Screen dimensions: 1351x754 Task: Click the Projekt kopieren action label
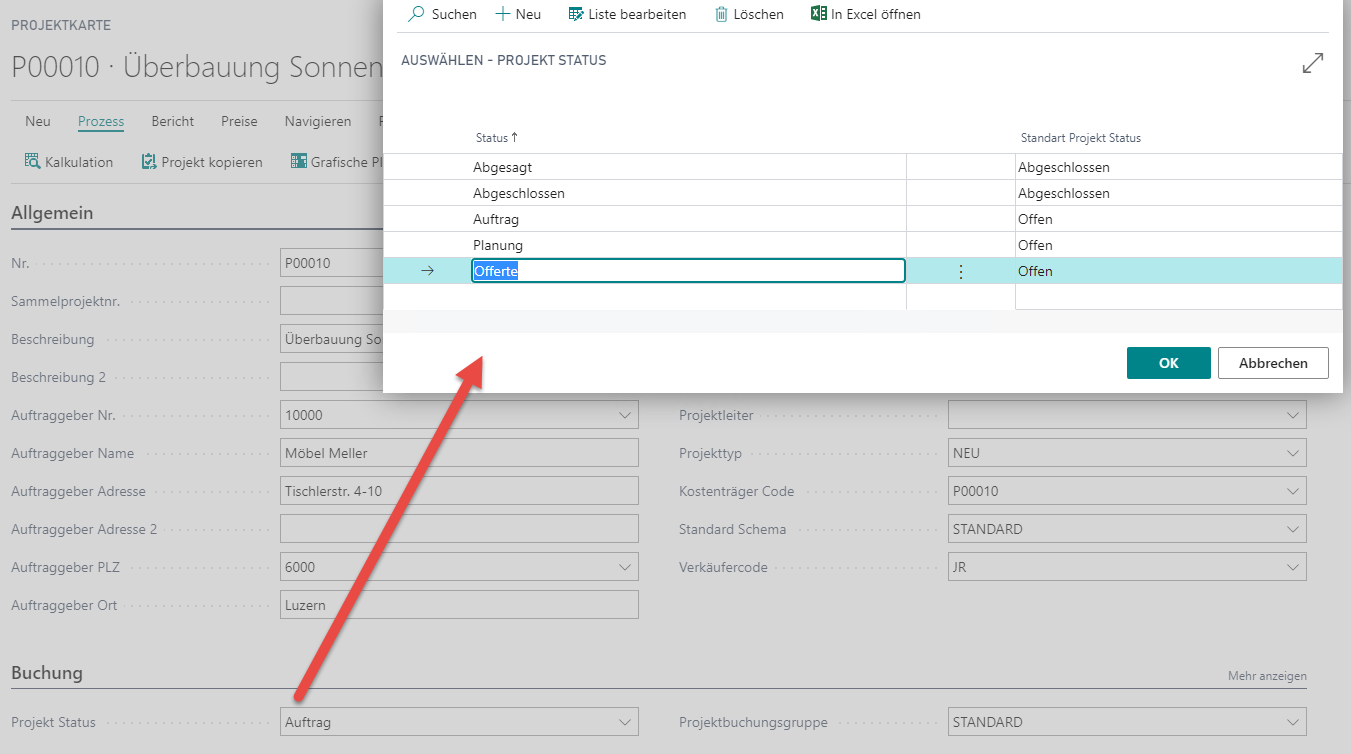pyautogui.click(x=212, y=162)
